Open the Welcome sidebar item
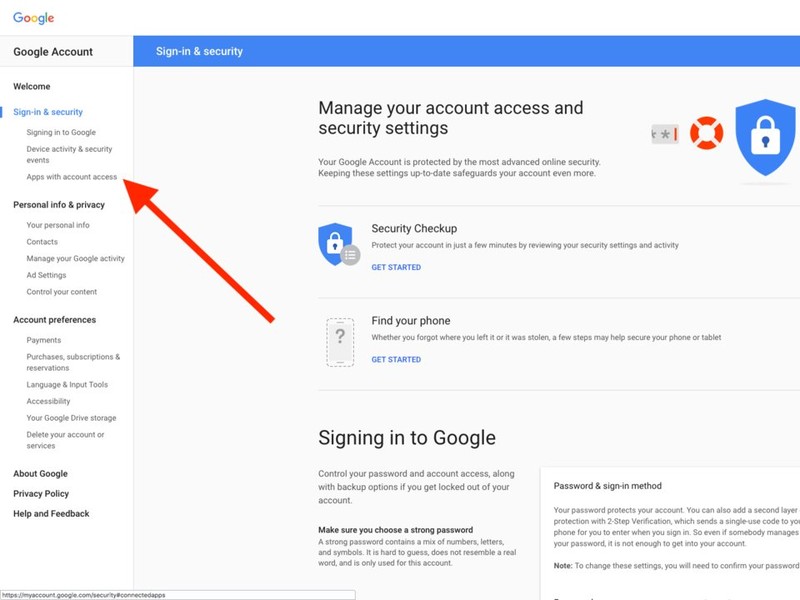This screenshot has height=600, width=800. click(32, 86)
